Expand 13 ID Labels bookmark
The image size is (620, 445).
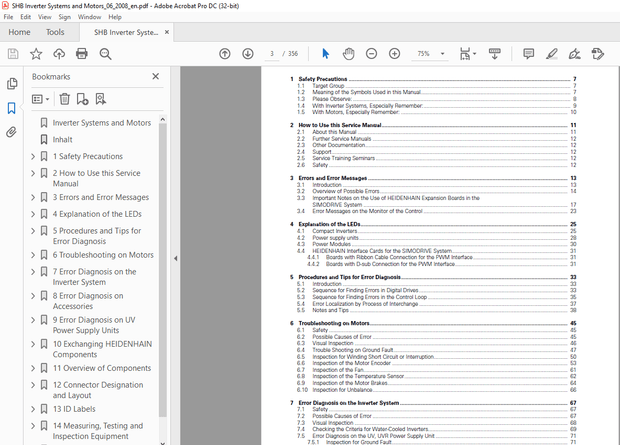[33, 409]
